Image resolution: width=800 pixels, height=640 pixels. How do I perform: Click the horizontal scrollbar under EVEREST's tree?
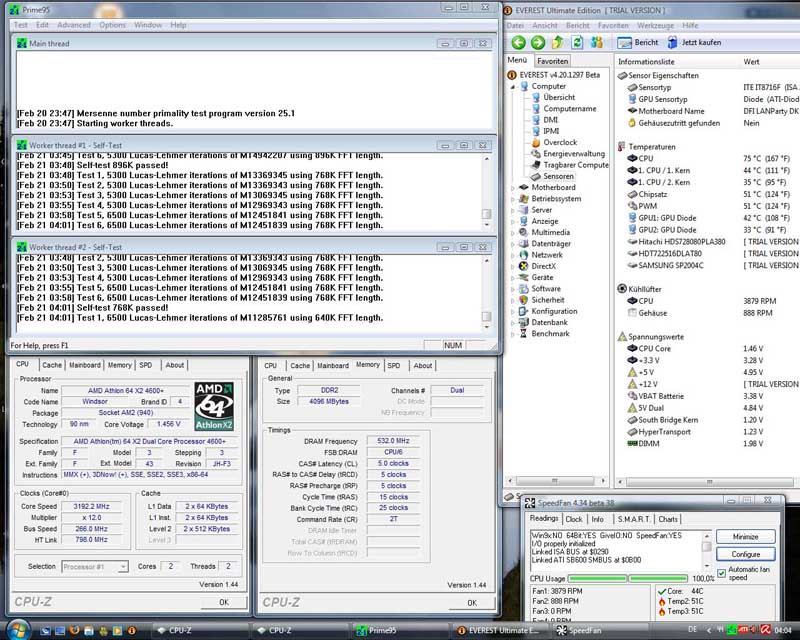pyautogui.click(x=557, y=481)
